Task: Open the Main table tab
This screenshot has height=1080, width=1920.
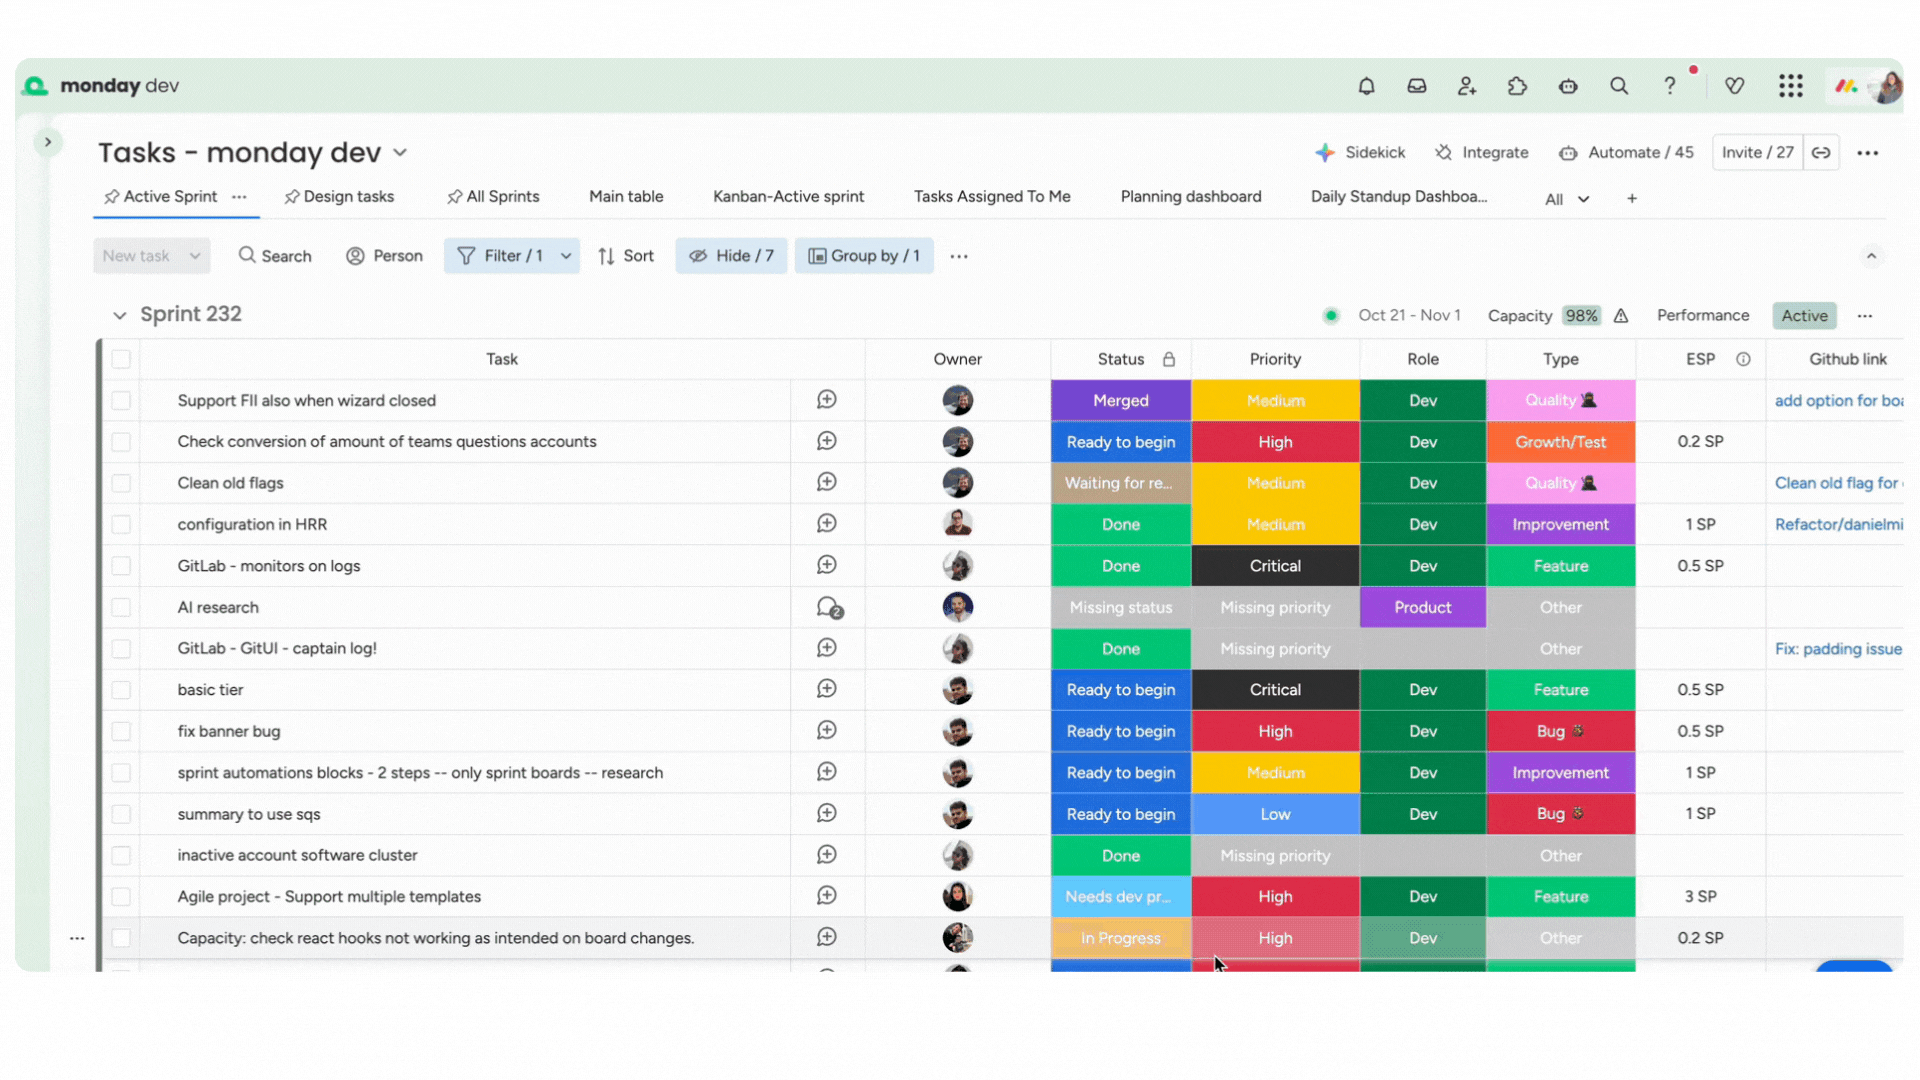Action: coord(626,197)
